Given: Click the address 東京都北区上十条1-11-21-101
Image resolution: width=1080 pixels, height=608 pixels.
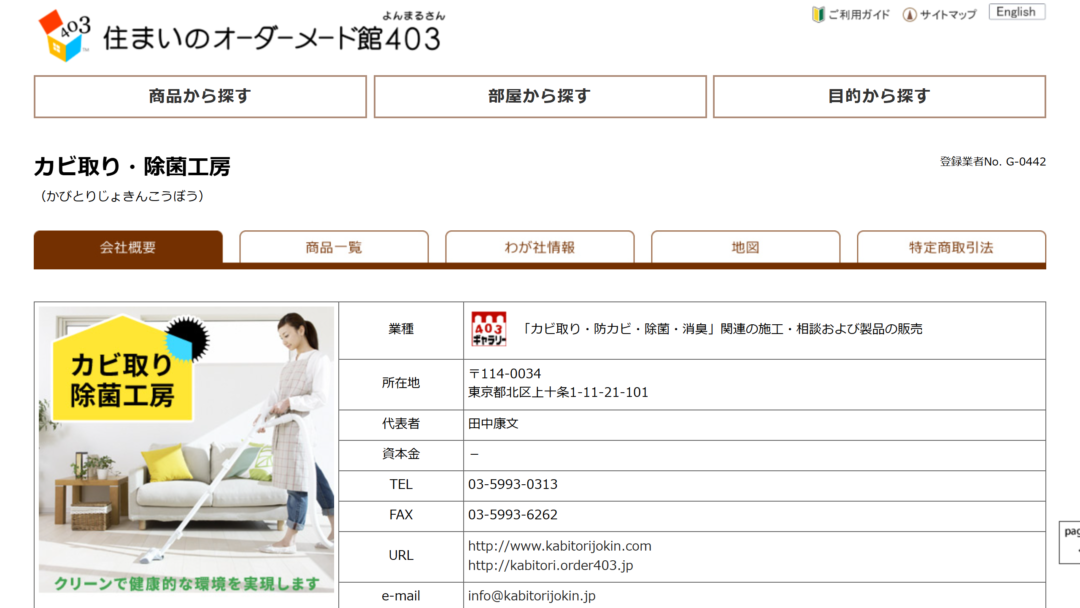Looking at the screenshot, I should 558,392.
